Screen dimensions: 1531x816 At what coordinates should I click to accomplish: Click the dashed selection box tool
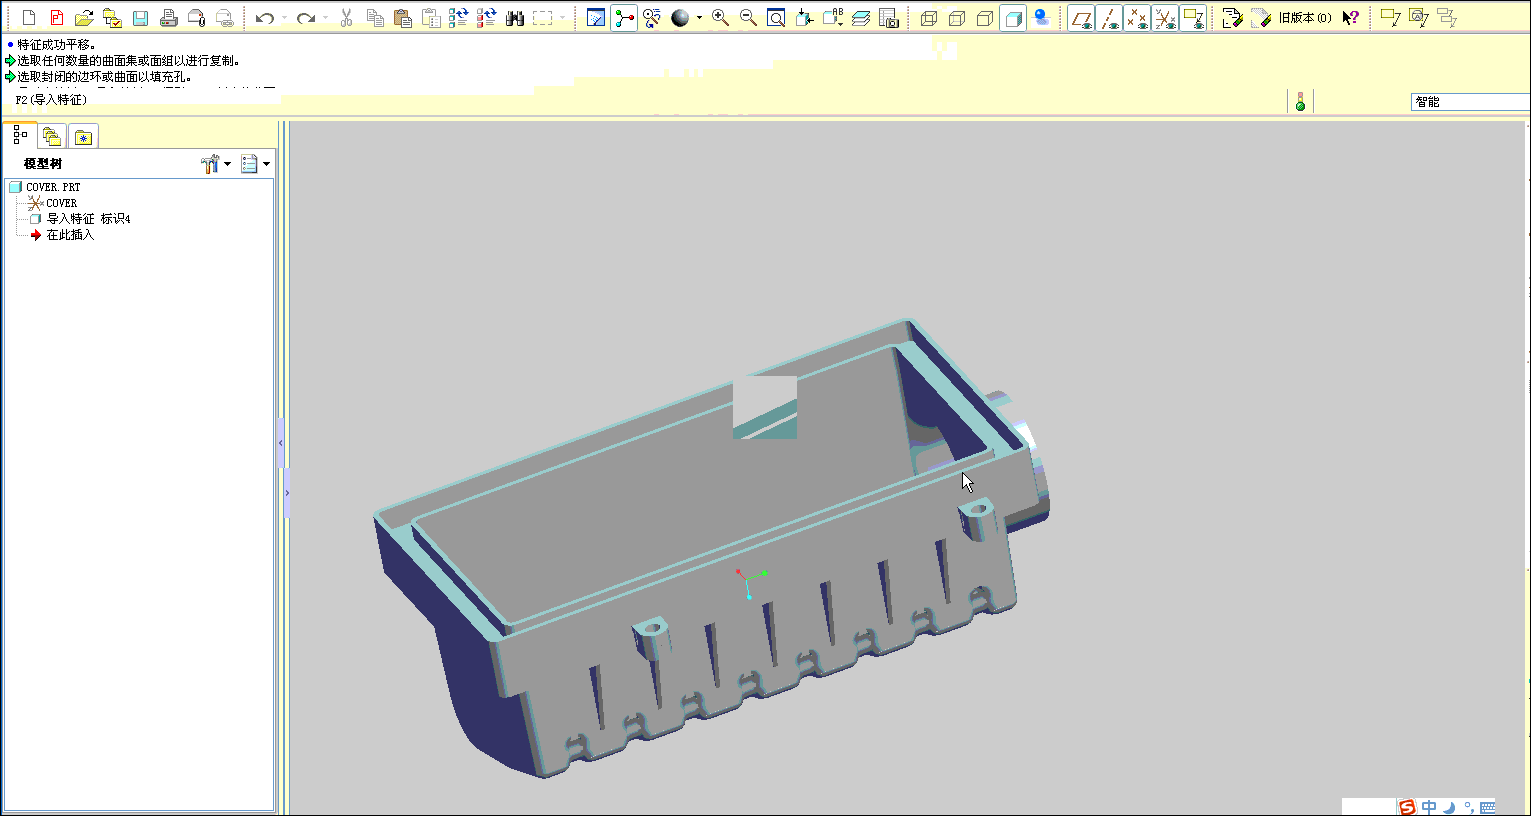543,18
